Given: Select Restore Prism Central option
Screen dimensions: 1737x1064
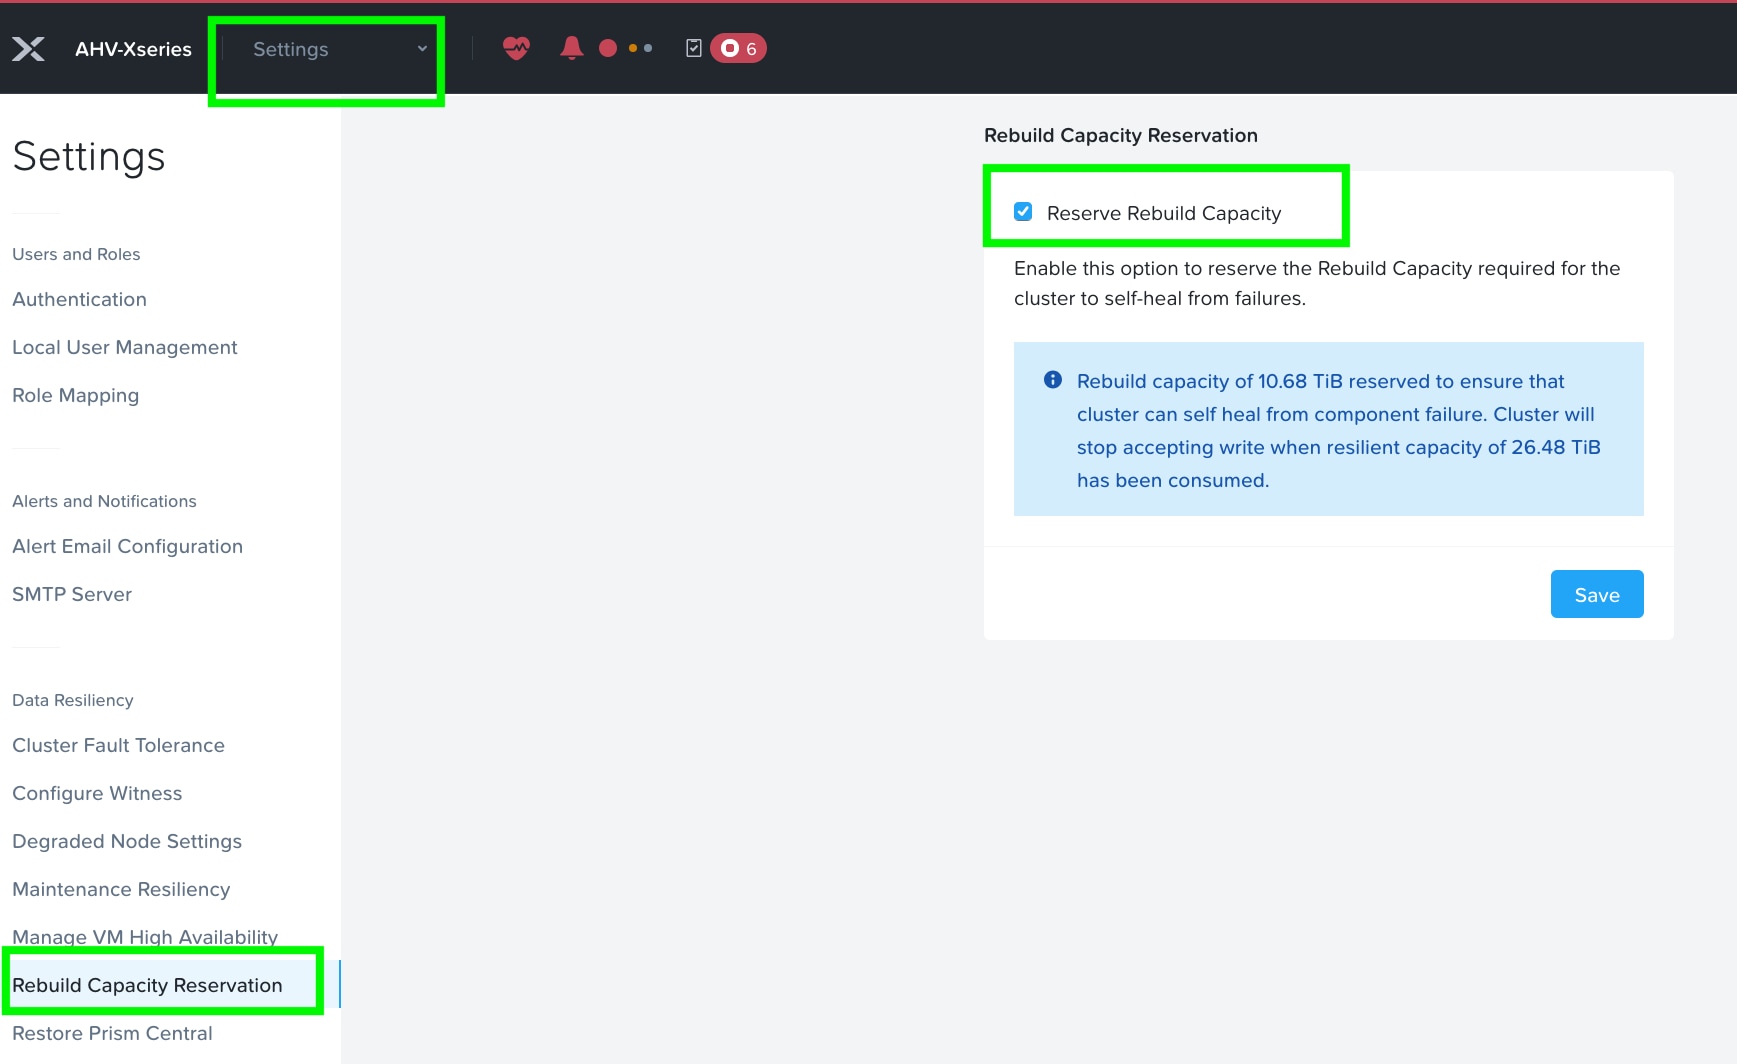Looking at the screenshot, I should coord(112,1033).
